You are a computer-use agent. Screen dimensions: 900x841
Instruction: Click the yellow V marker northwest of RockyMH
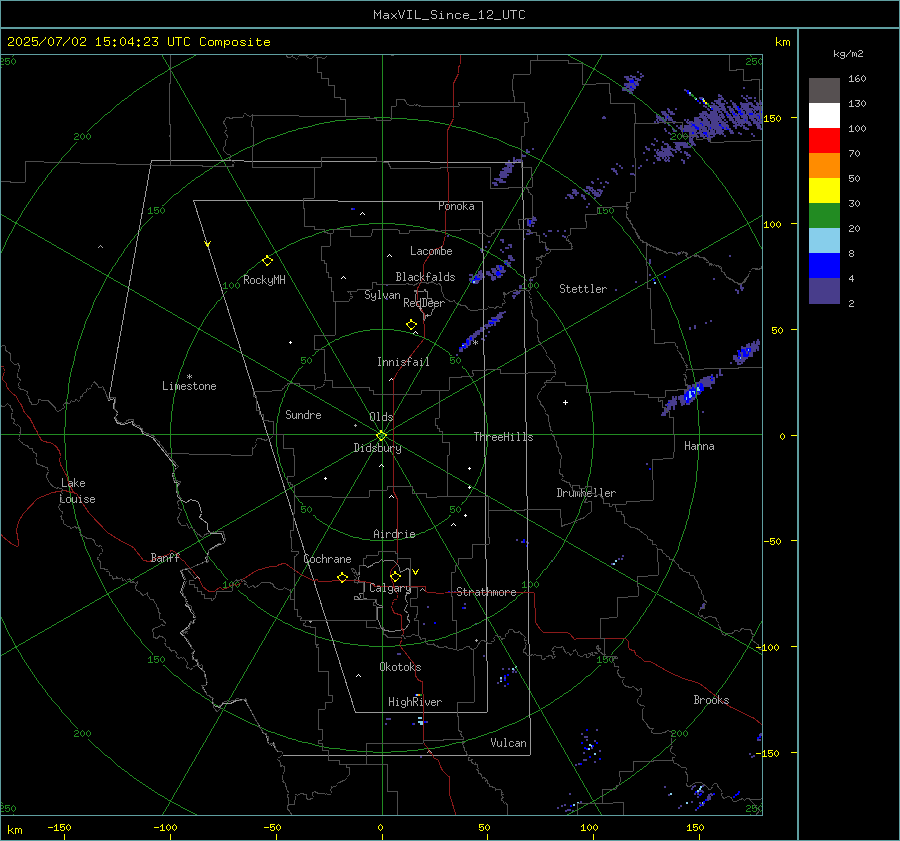coord(207,244)
